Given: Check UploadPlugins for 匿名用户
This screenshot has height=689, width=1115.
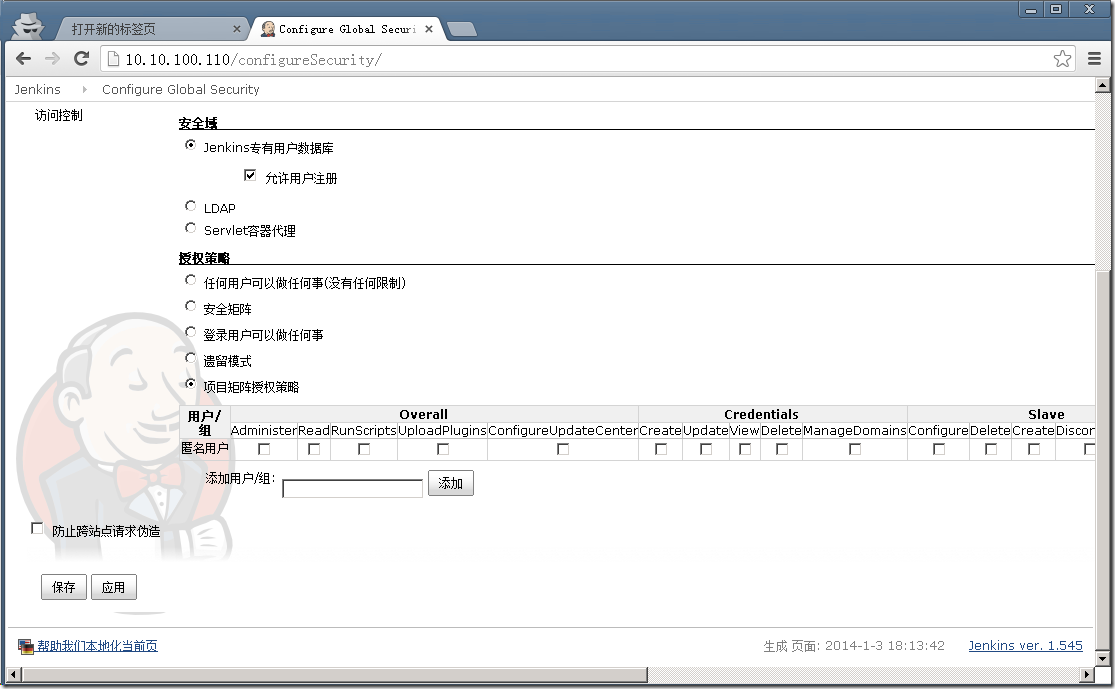Looking at the screenshot, I should (x=442, y=449).
